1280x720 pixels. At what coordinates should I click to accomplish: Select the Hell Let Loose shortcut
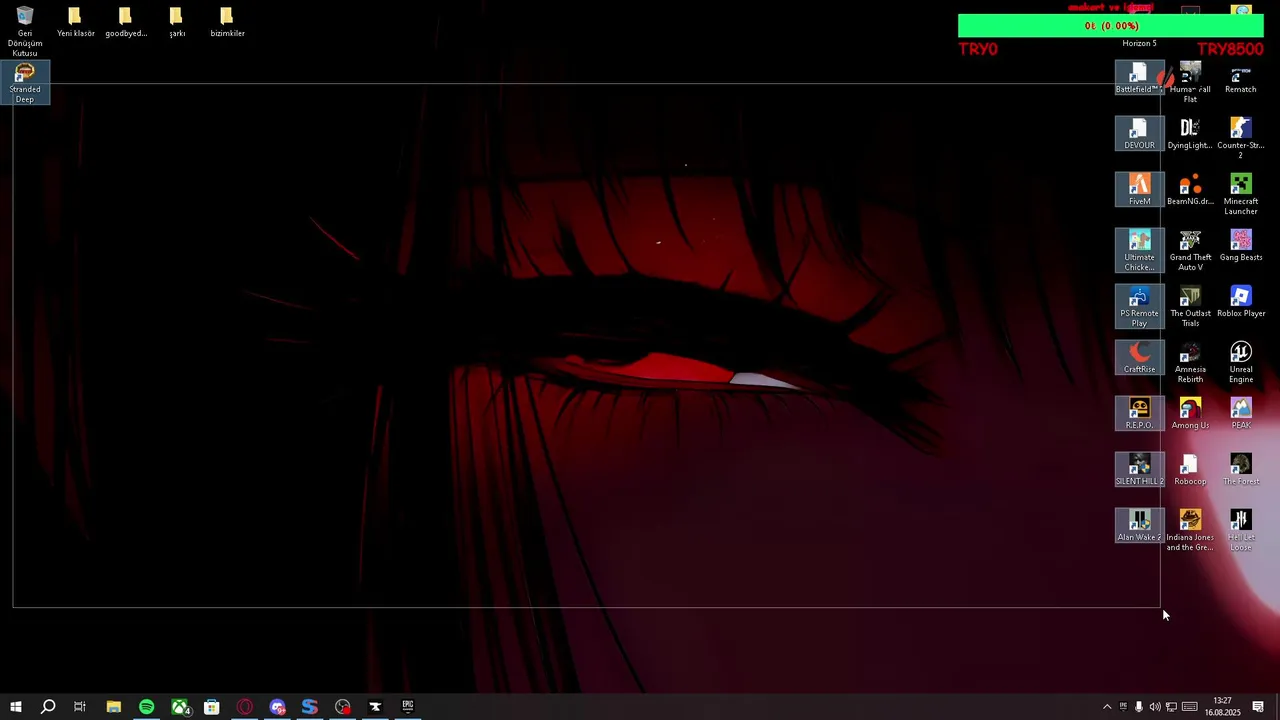1241,530
